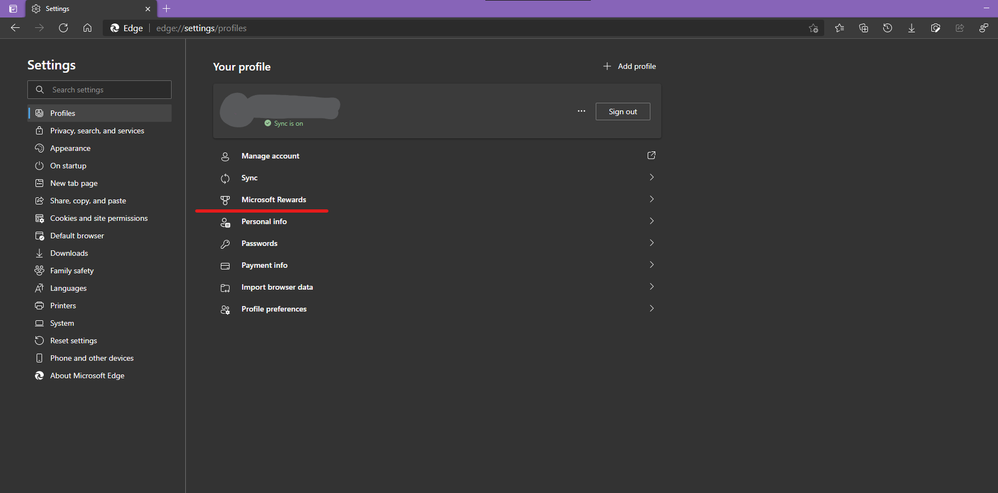Viewport: 998px width, 493px height.
Task: Expand the Import browser data chevron
Action: point(651,286)
